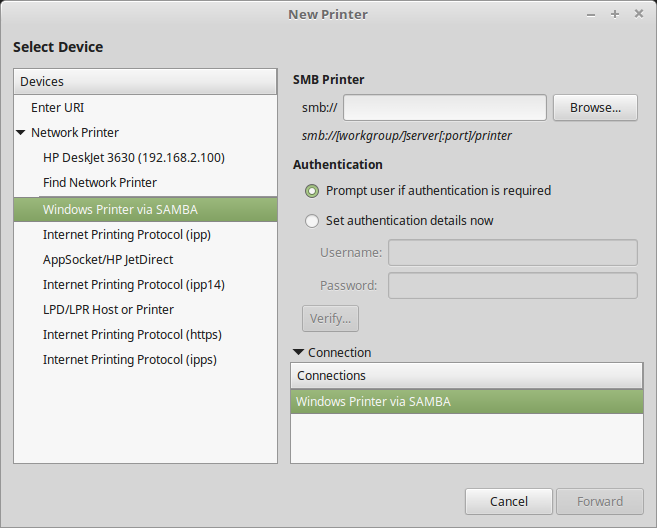Image resolution: width=657 pixels, height=528 pixels.
Task: Maximize the New Printer window
Action: 614,14
